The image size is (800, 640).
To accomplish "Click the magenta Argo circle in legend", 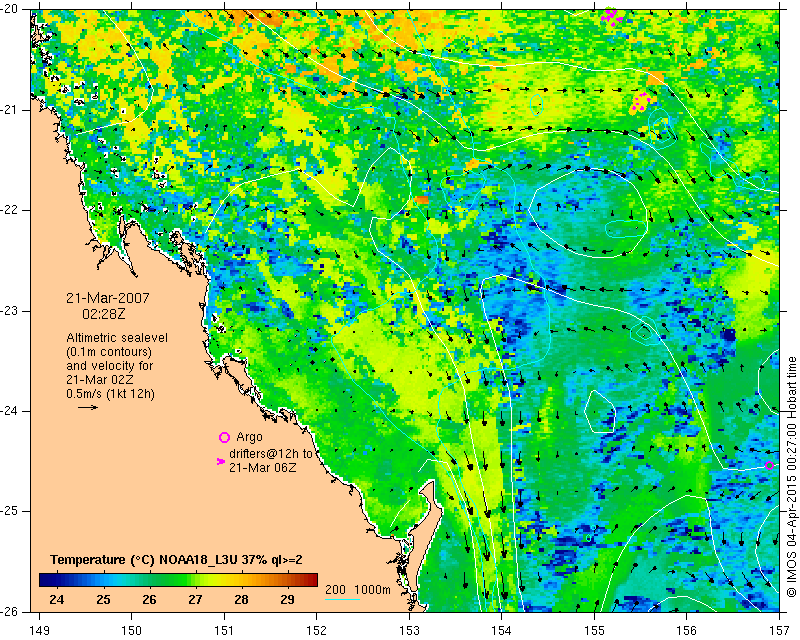I will (x=224, y=437).
